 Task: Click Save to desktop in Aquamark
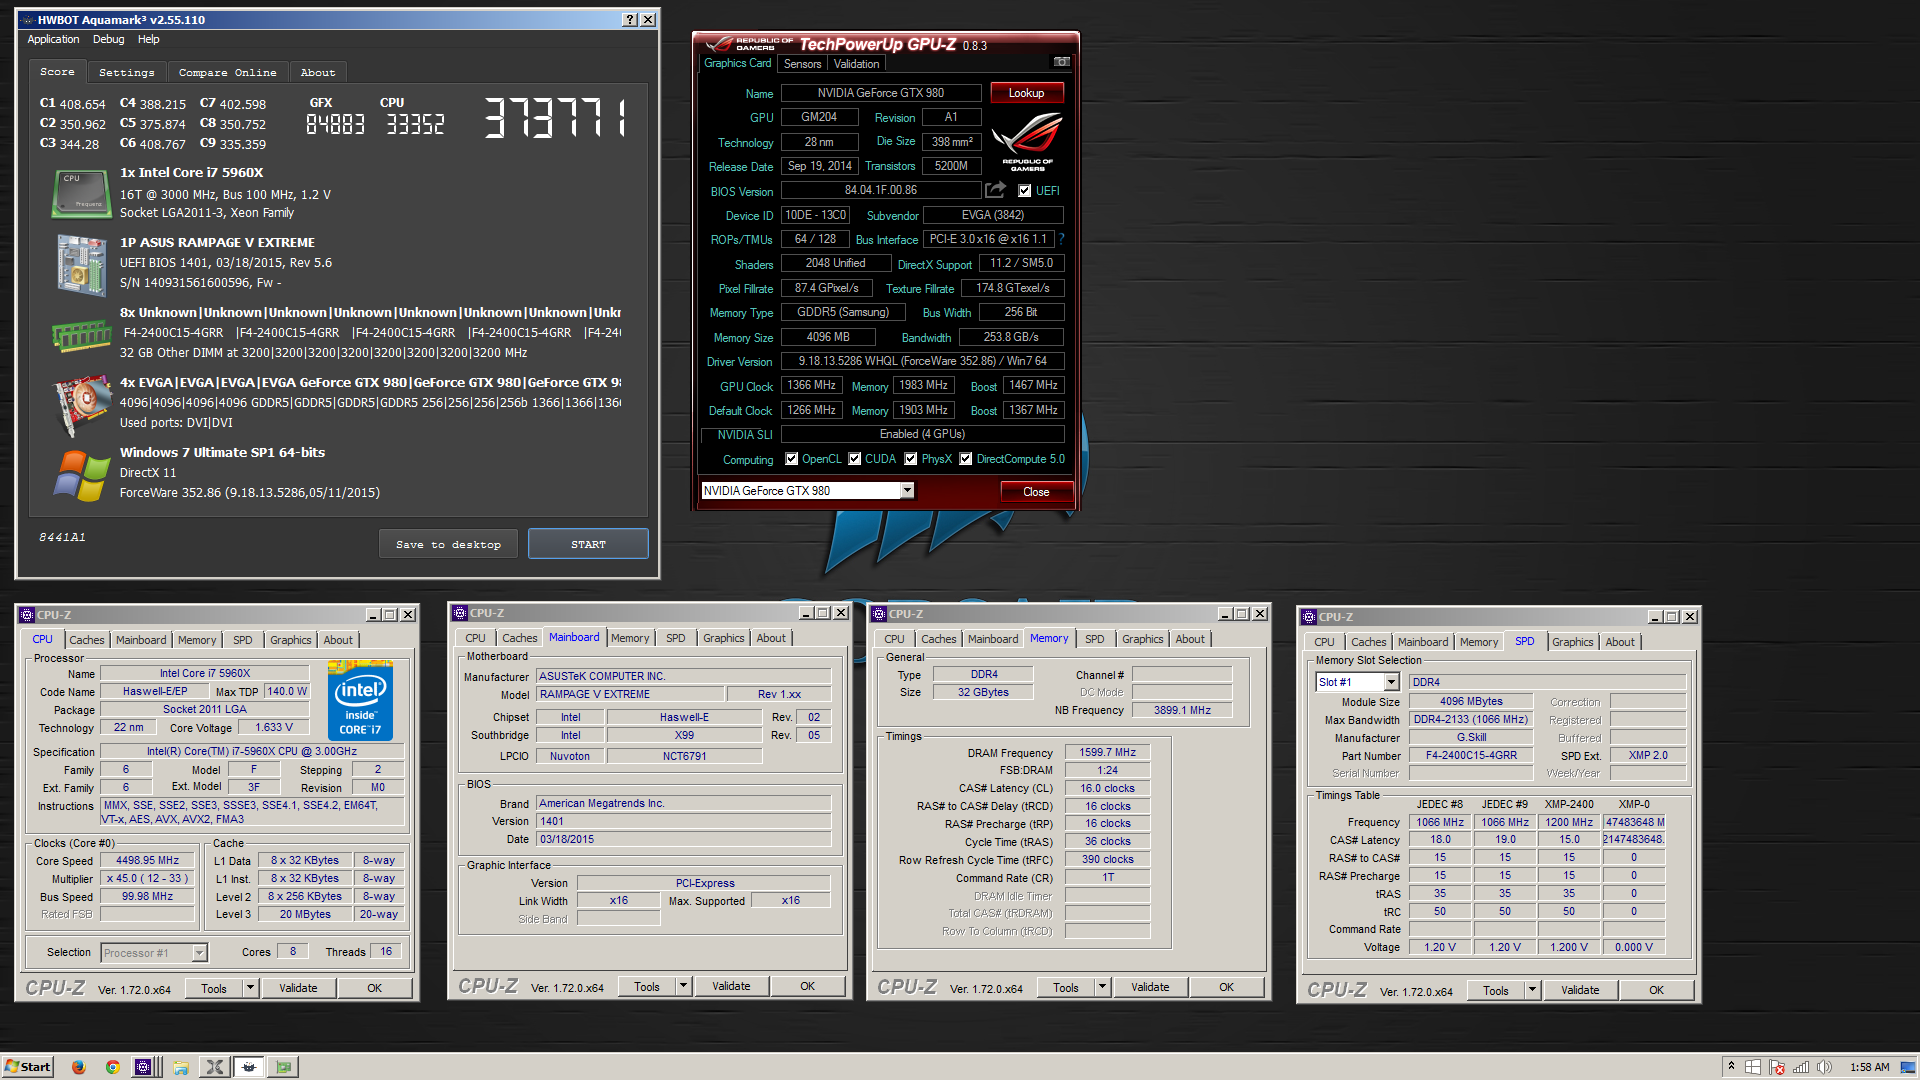pos(448,544)
